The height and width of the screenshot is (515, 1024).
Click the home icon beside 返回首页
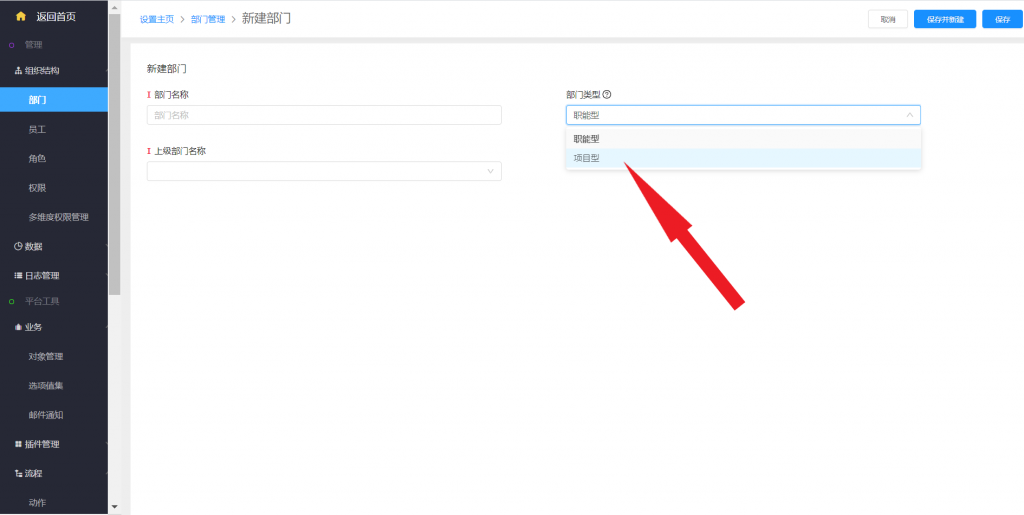(x=20, y=16)
